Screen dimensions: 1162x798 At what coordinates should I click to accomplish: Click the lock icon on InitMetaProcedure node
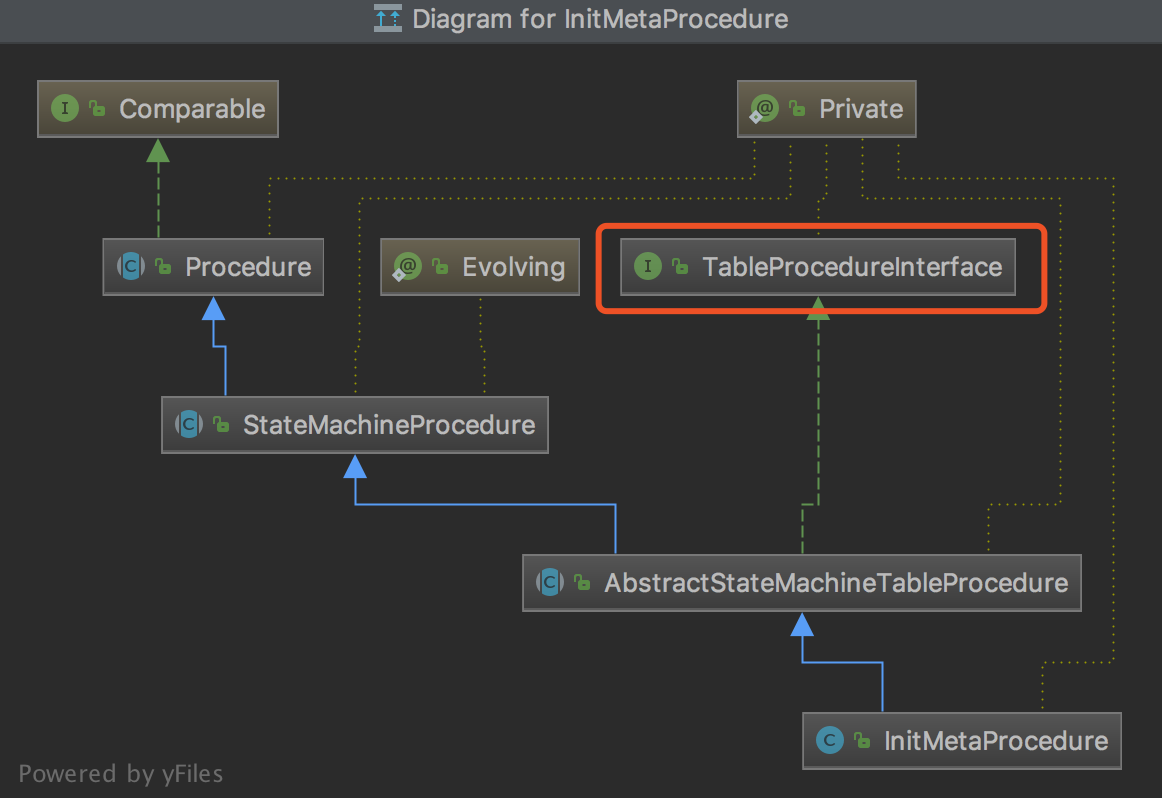click(862, 742)
